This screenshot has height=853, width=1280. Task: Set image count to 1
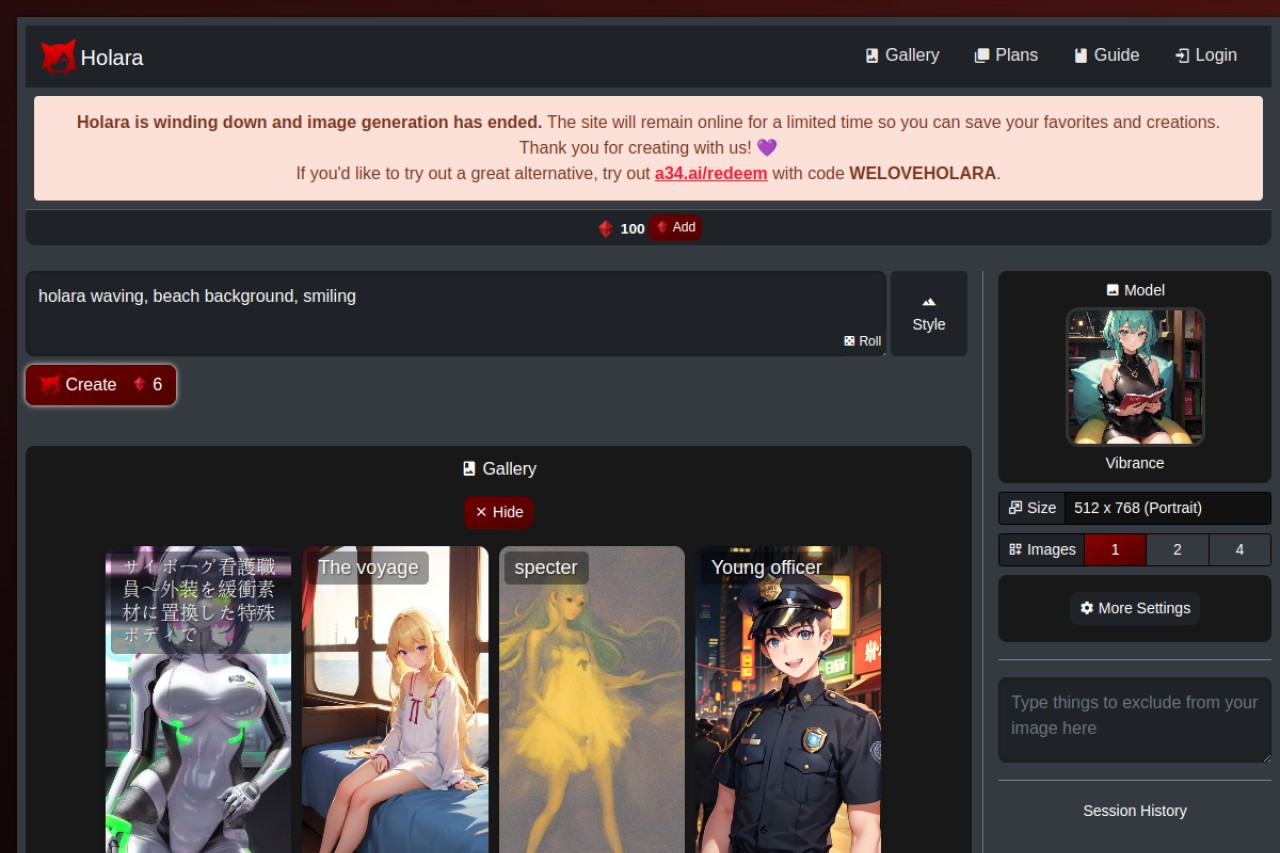click(x=1115, y=550)
